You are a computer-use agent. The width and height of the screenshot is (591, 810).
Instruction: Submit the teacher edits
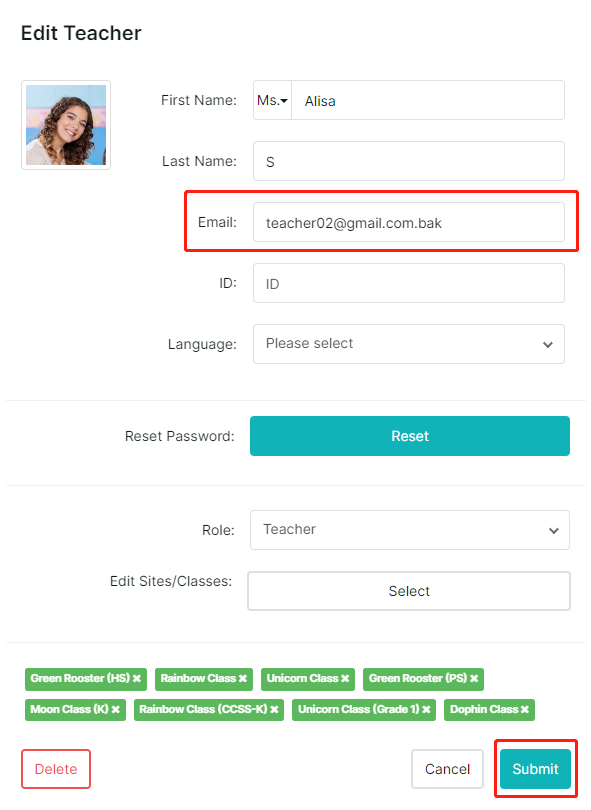535,769
